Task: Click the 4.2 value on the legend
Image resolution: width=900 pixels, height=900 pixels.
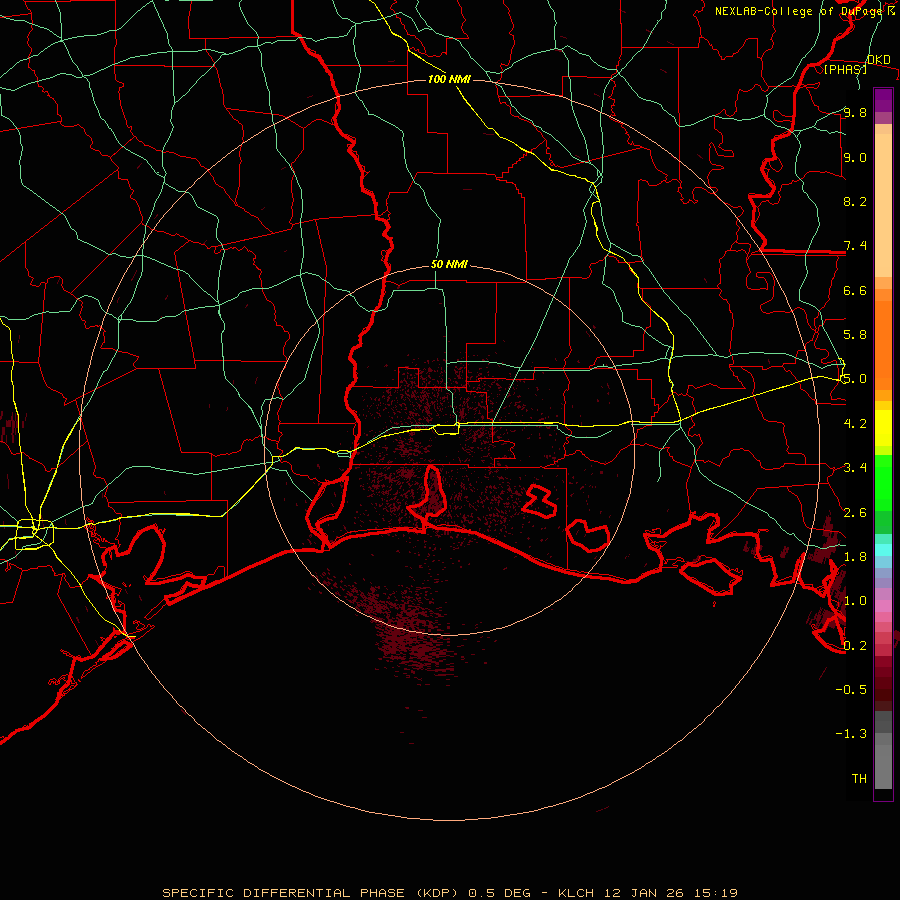Action: pos(855,424)
